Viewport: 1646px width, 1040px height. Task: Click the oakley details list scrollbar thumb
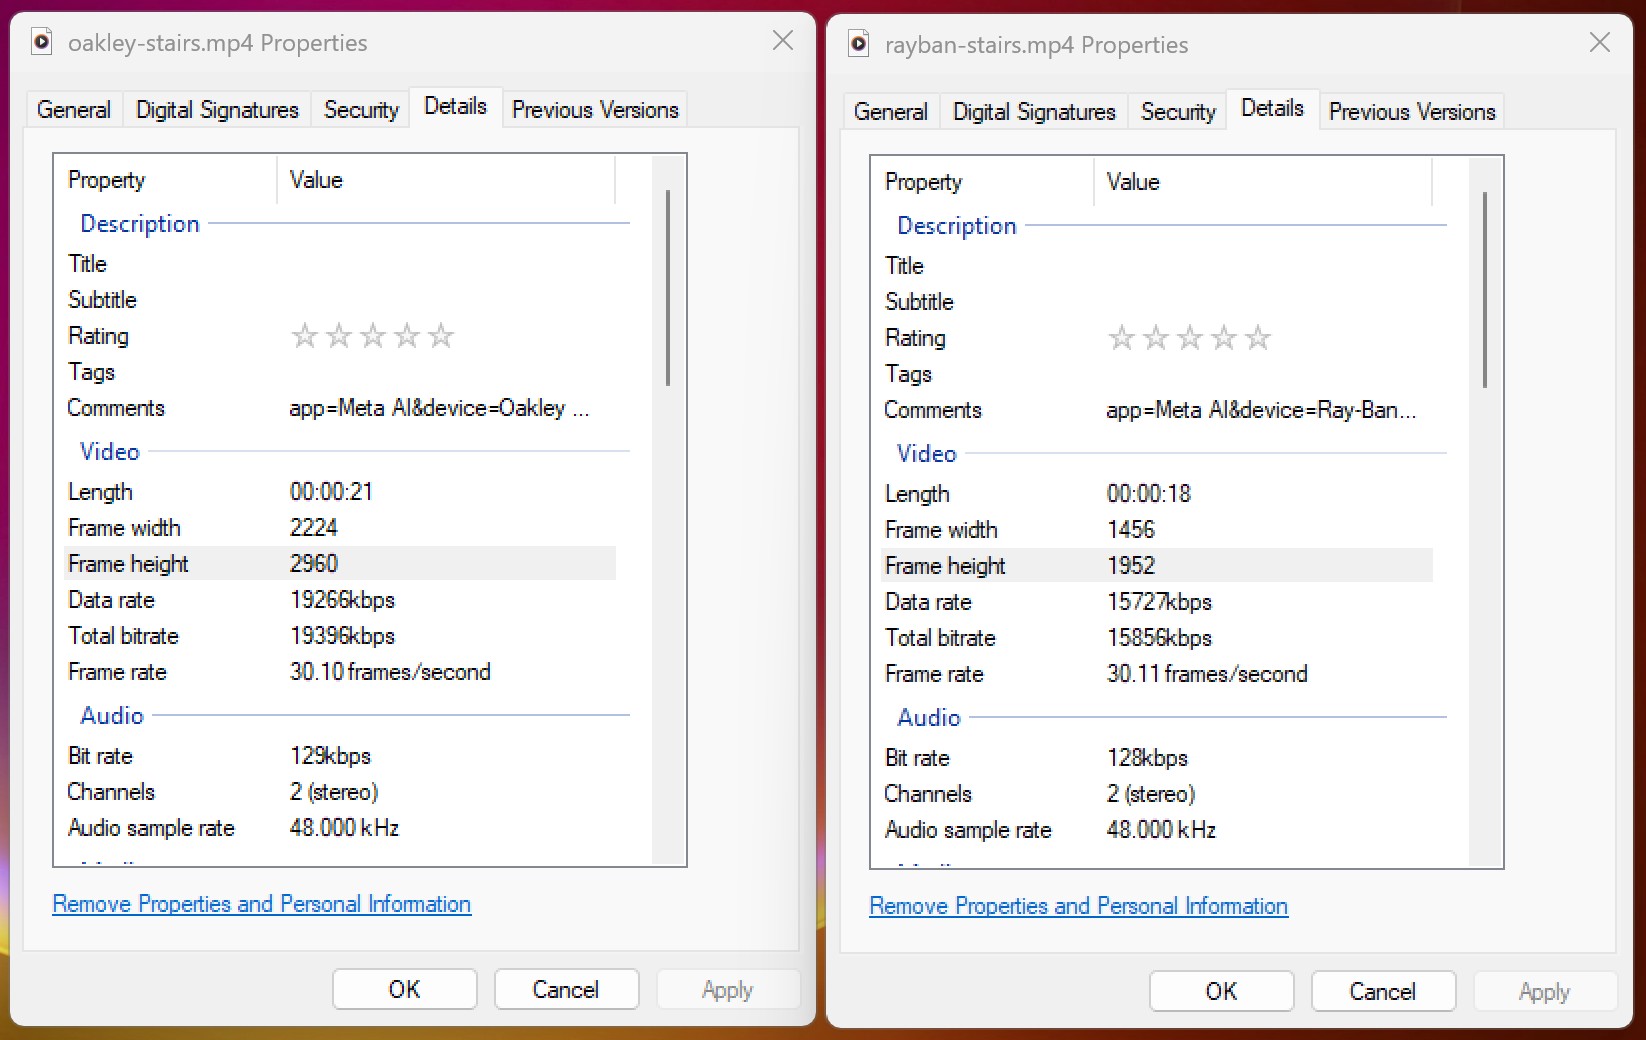tap(667, 288)
